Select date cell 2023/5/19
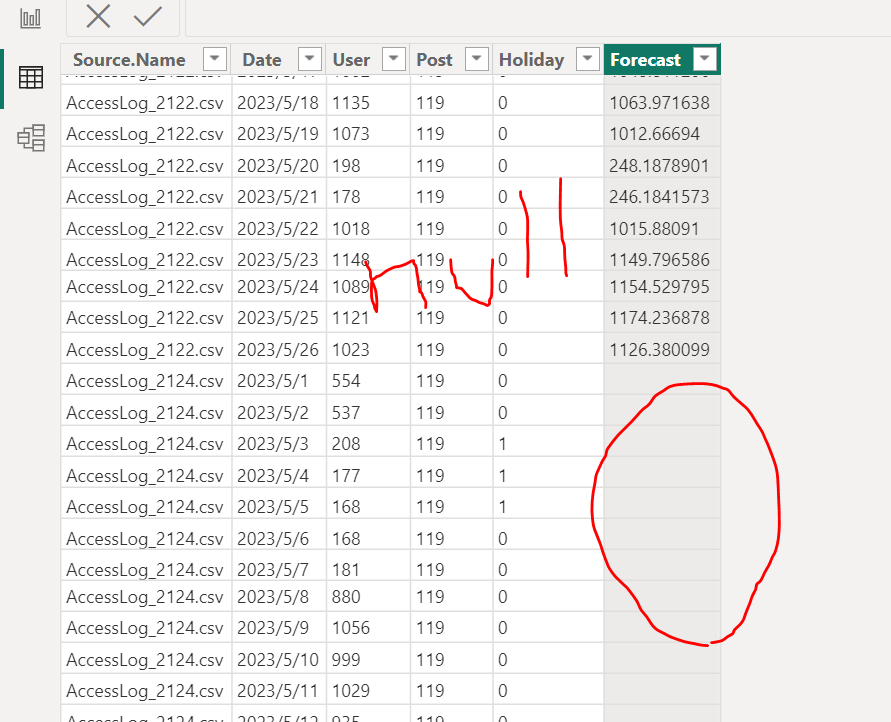This screenshot has height=722, width=891. [x=277, y=134]
